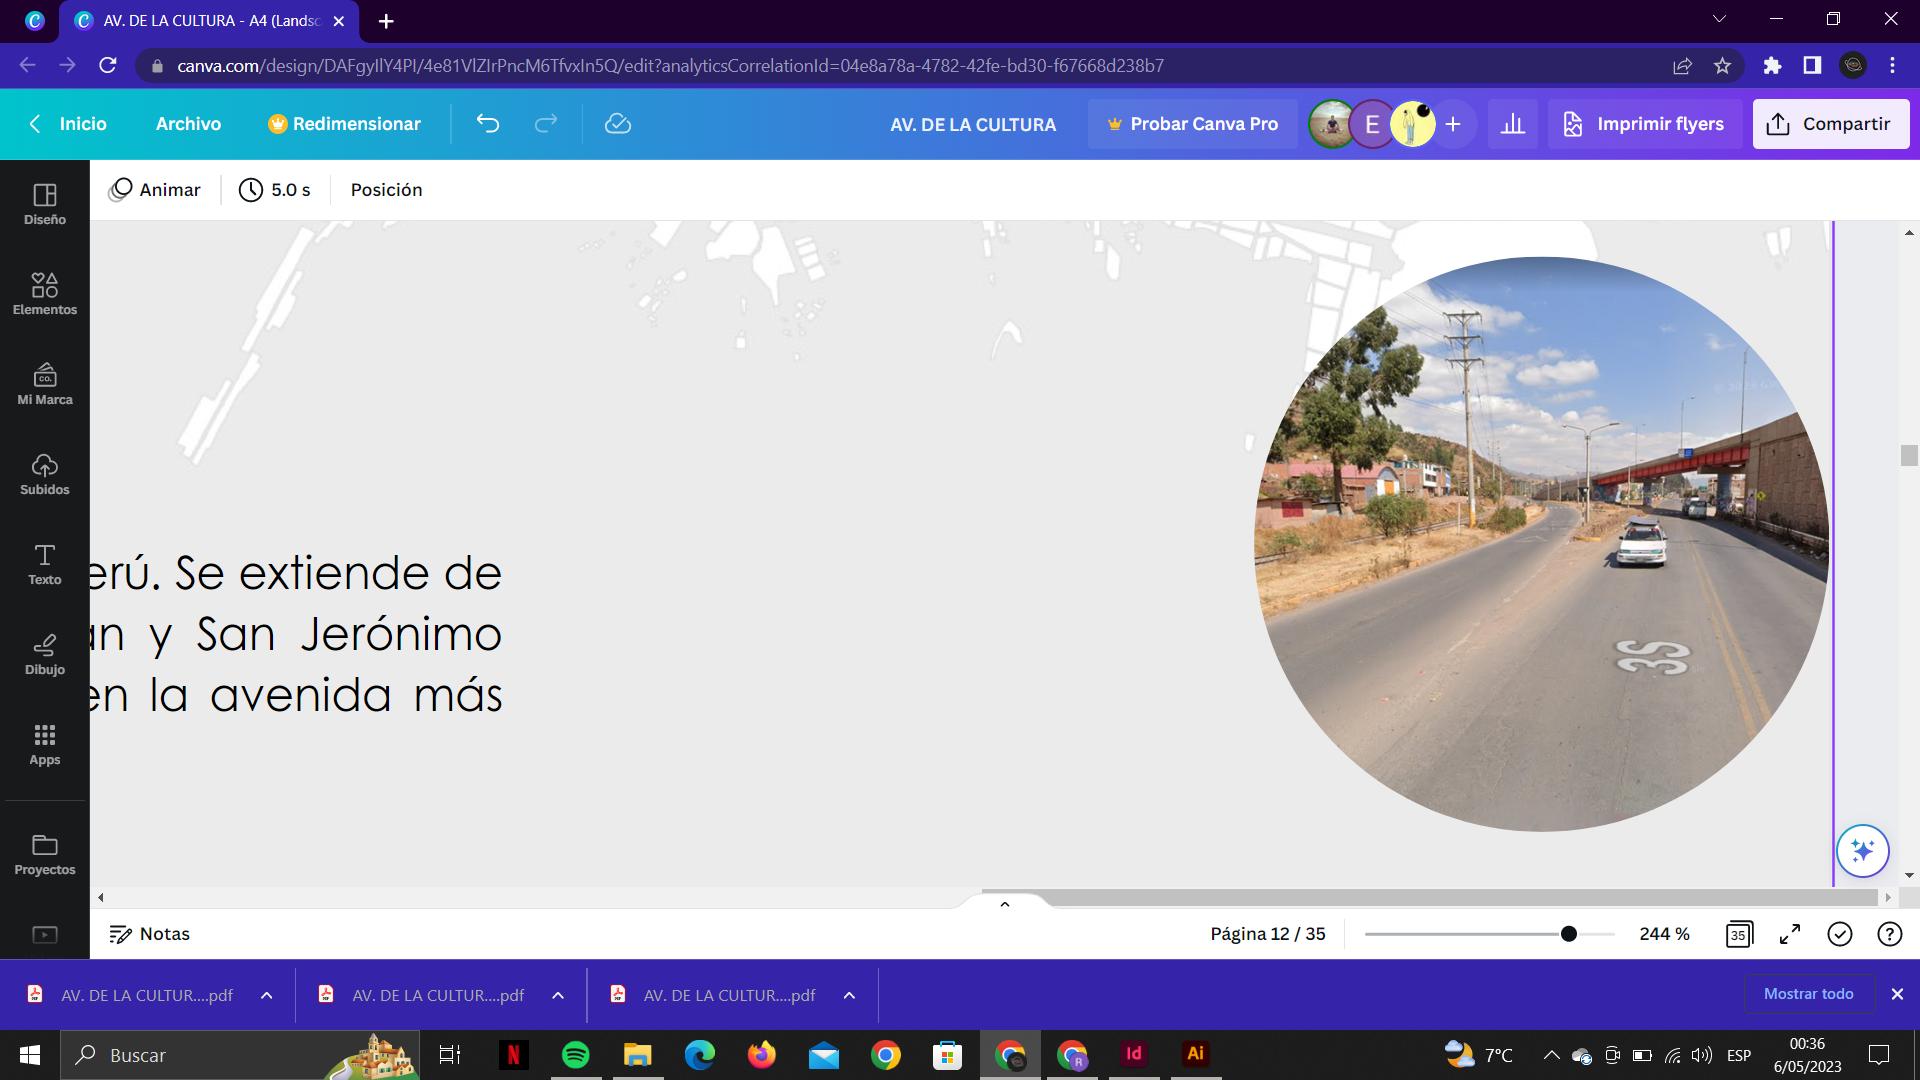Expand the first downloaded PDF options chevron

click(266, 995)
